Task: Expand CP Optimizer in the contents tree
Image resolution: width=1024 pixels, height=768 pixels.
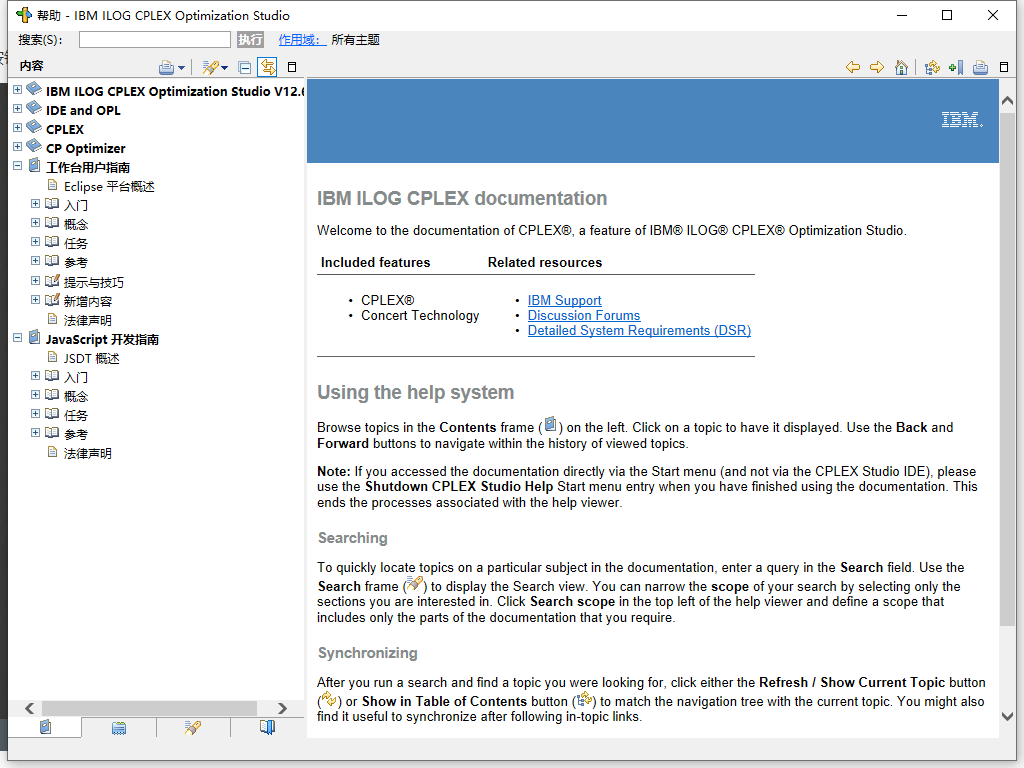Action: click(16, 147)
